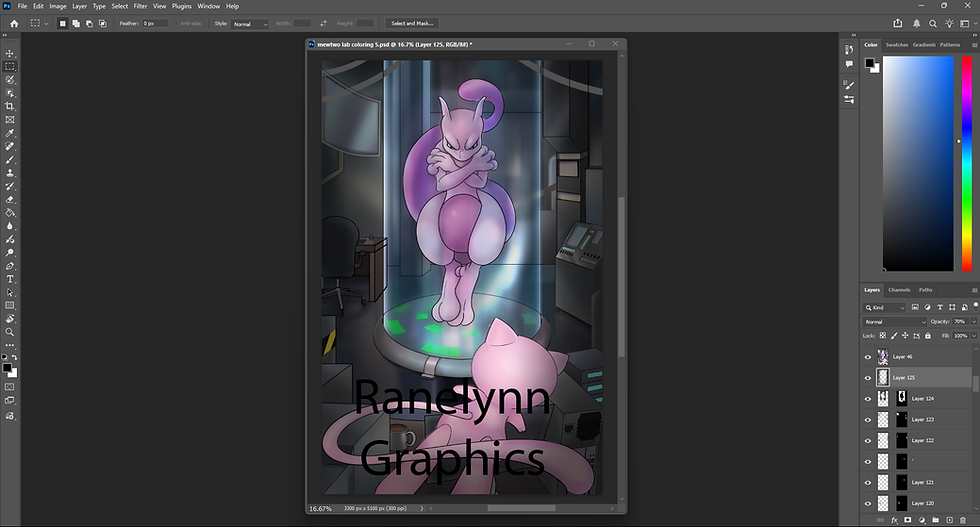980x527 pixels.
Task: Open the Plugins menu
Action: click(182, 6)
